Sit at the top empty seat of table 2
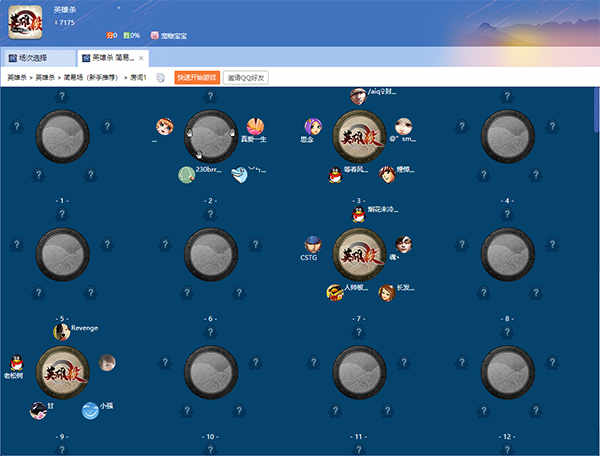Image resolution: width=600 pixels, height=456 pixels. pyautogui.click(x=210, y=96)
